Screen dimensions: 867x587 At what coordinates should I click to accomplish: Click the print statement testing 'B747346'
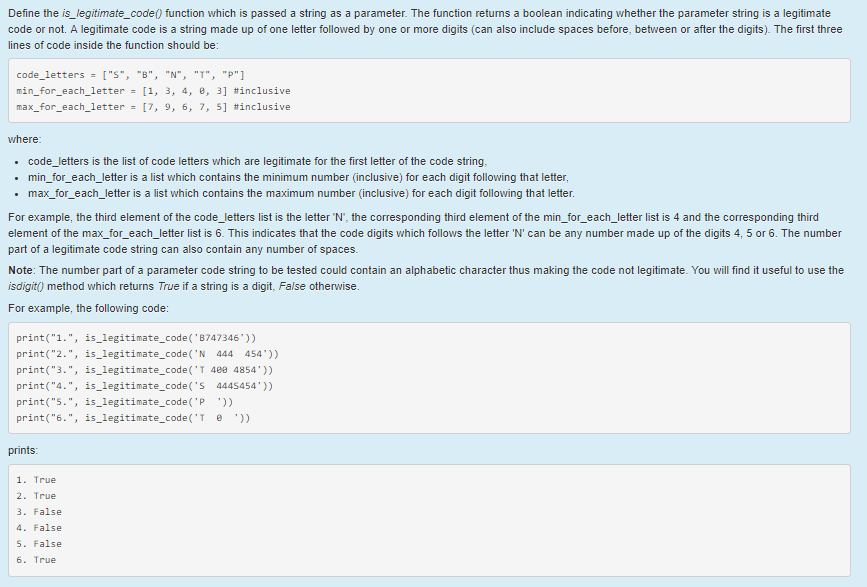pos(140,338)
